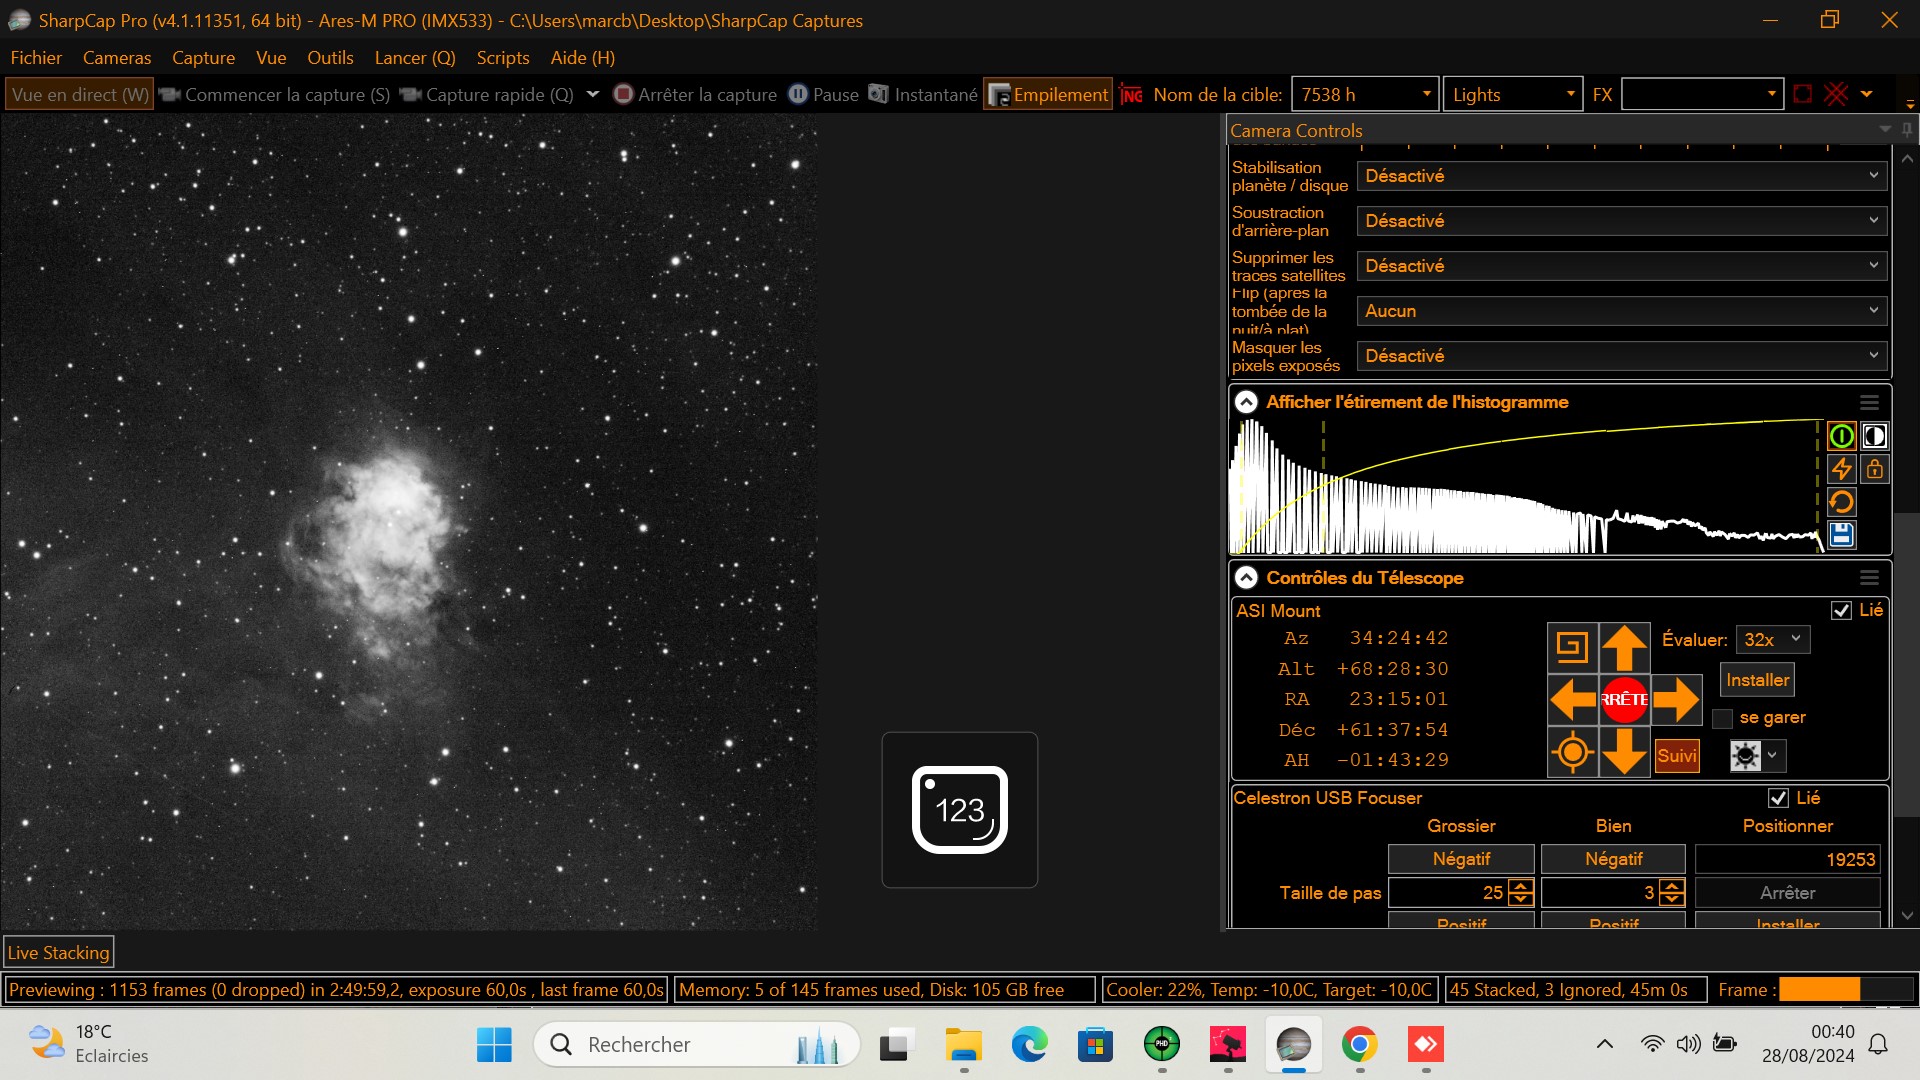Toggle the histogram stretch green power icon
1920x1080 pixels.
tap(1841, 436)
